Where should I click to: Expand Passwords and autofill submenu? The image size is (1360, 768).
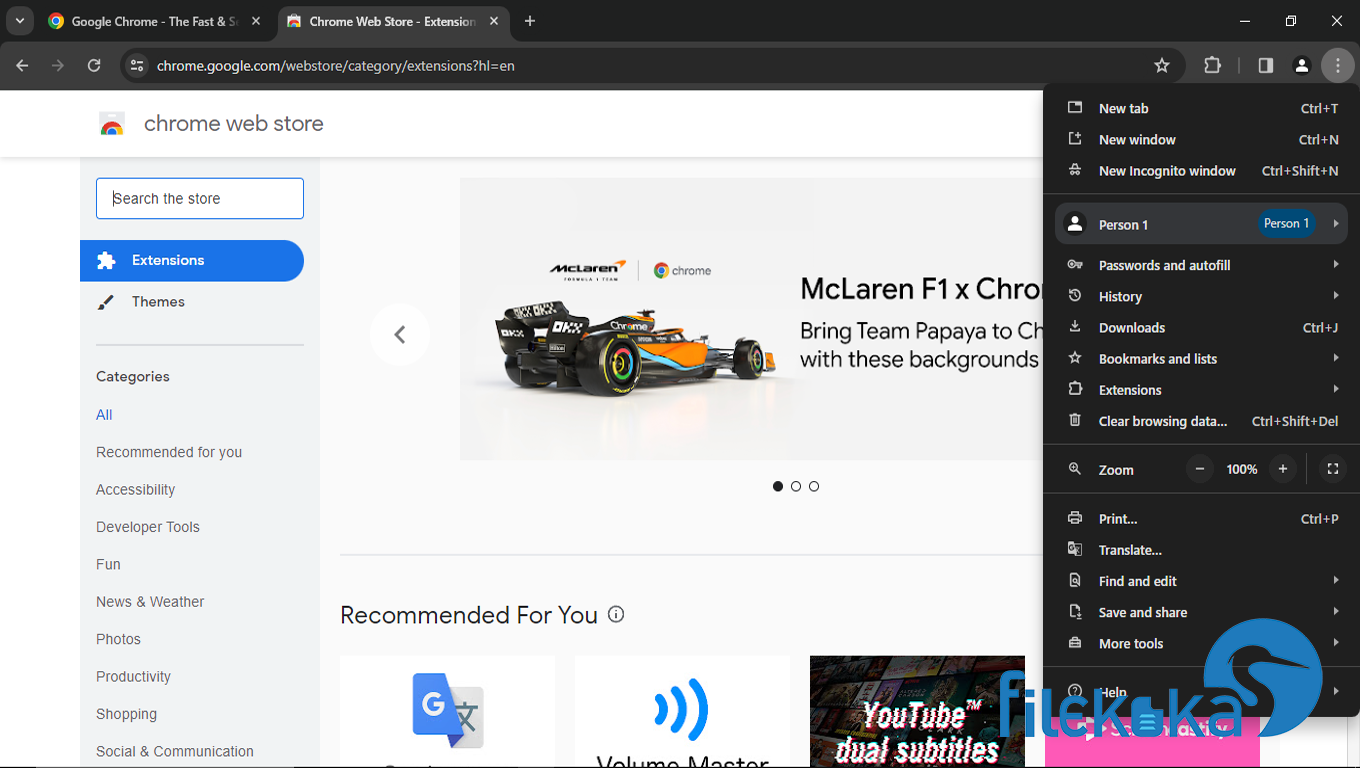1201,265
